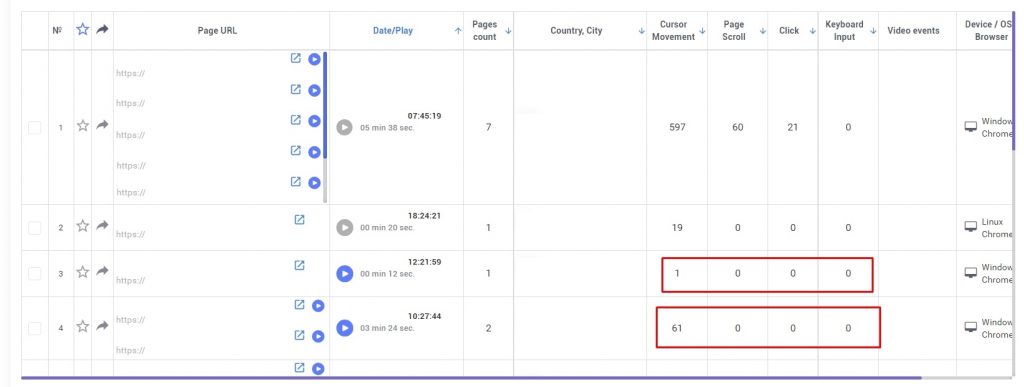Play first page of session 1
The width and height of the screenshot is (1024, 387).
314,59
